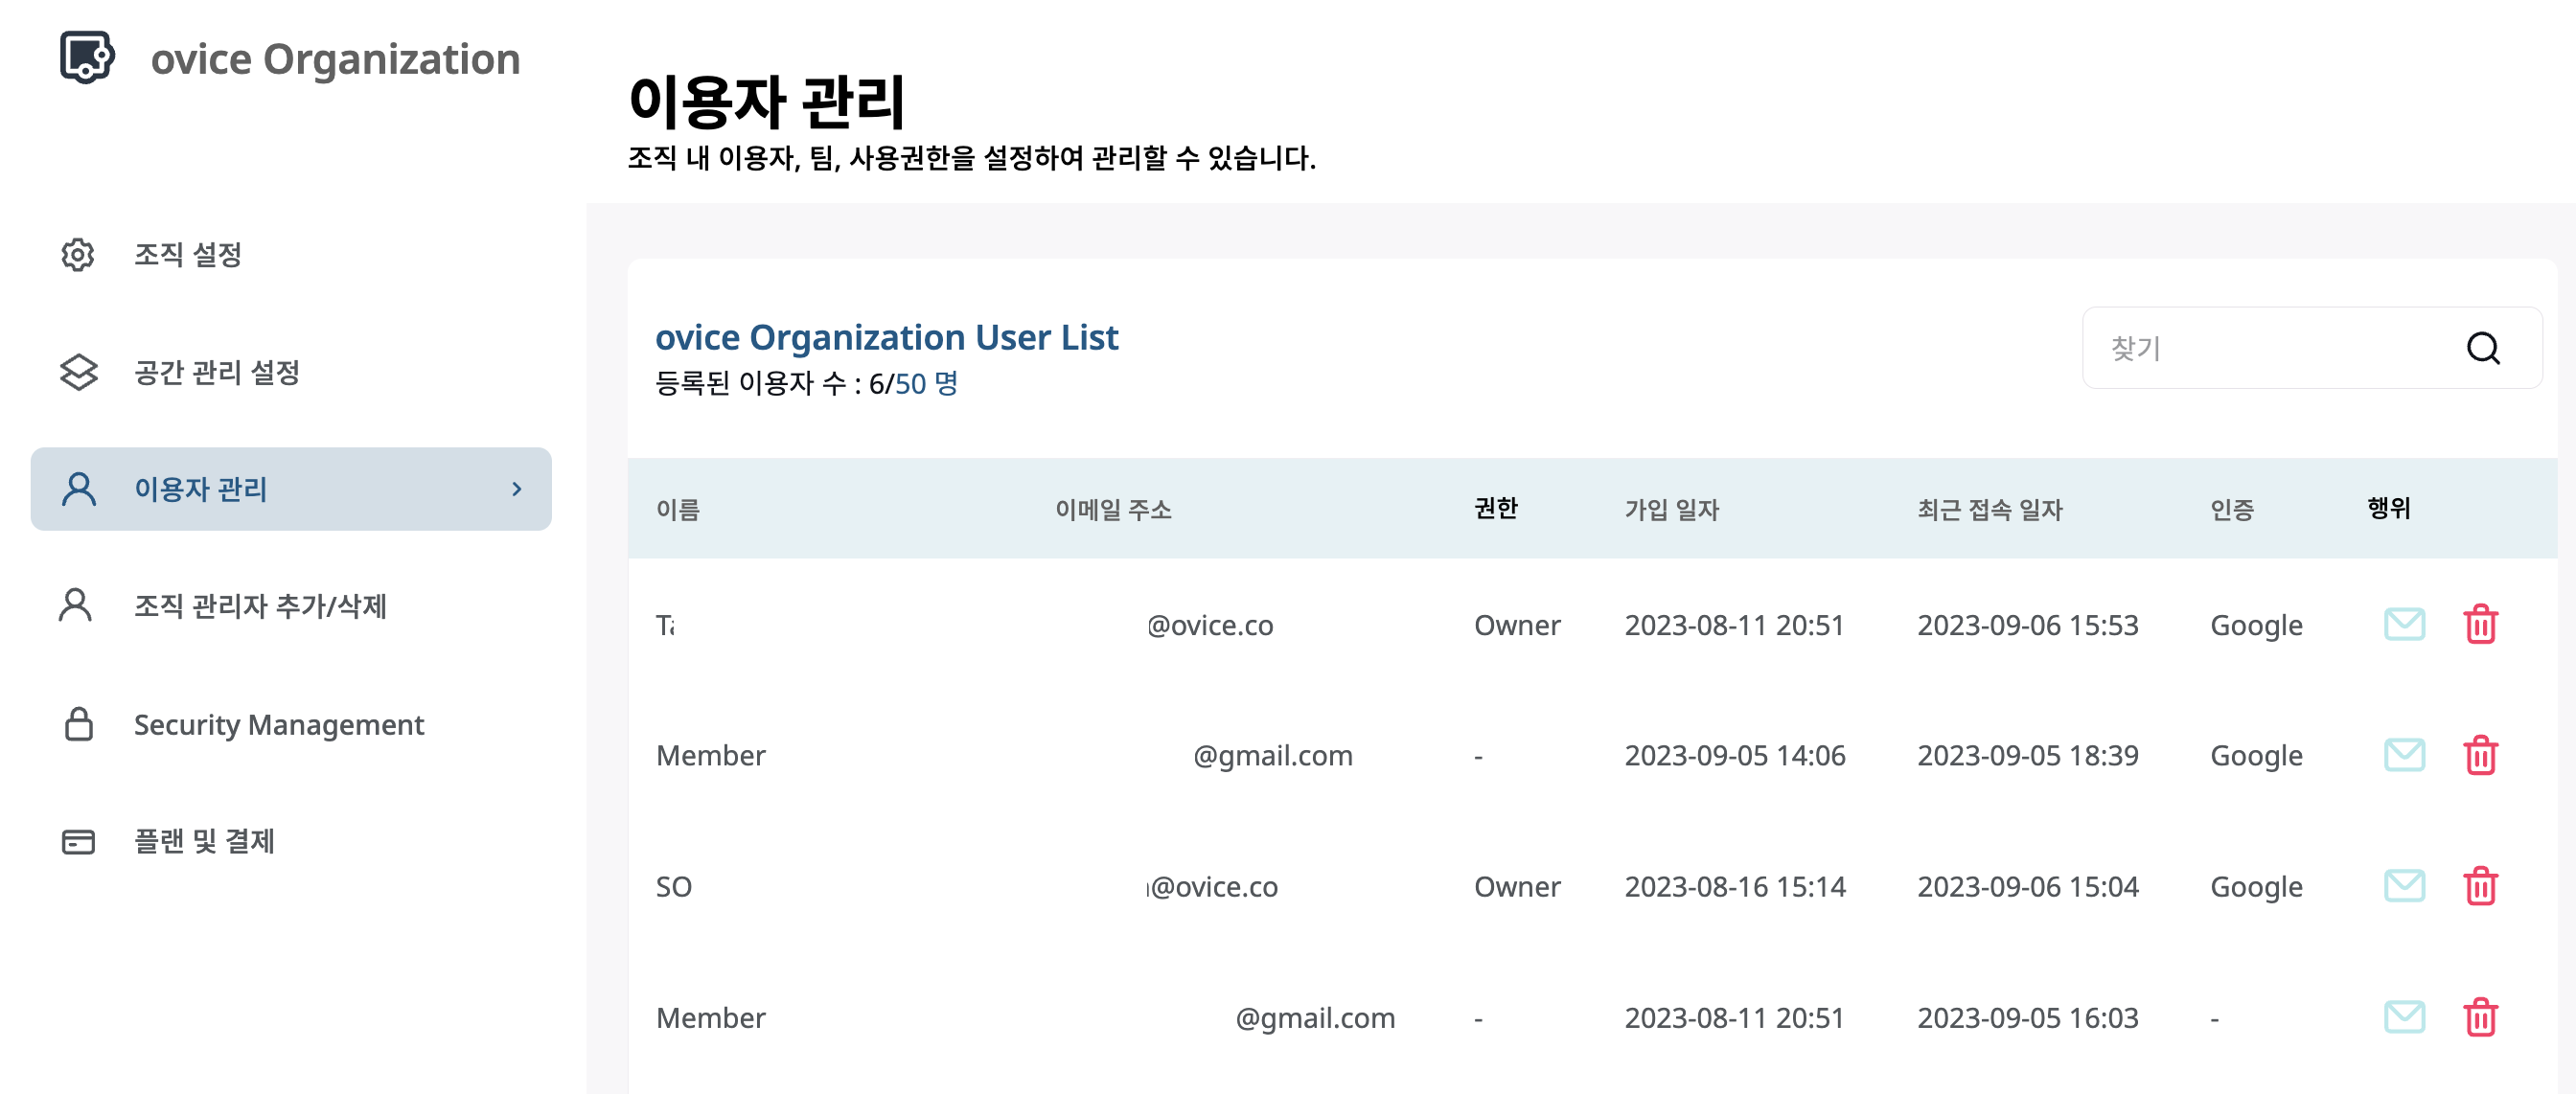Click the Owner role in first row
Viewport: 2576px width, 1094px height.
coord(1517,625)
